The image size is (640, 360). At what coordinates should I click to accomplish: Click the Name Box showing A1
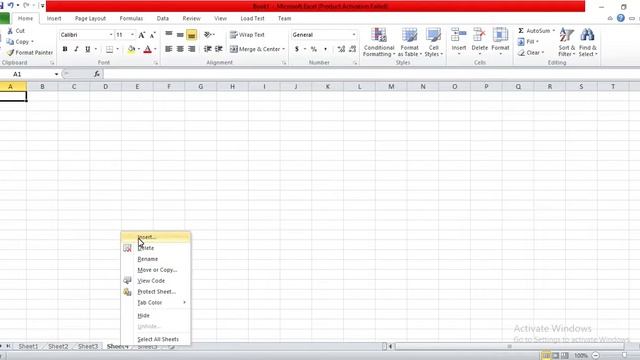28,74
